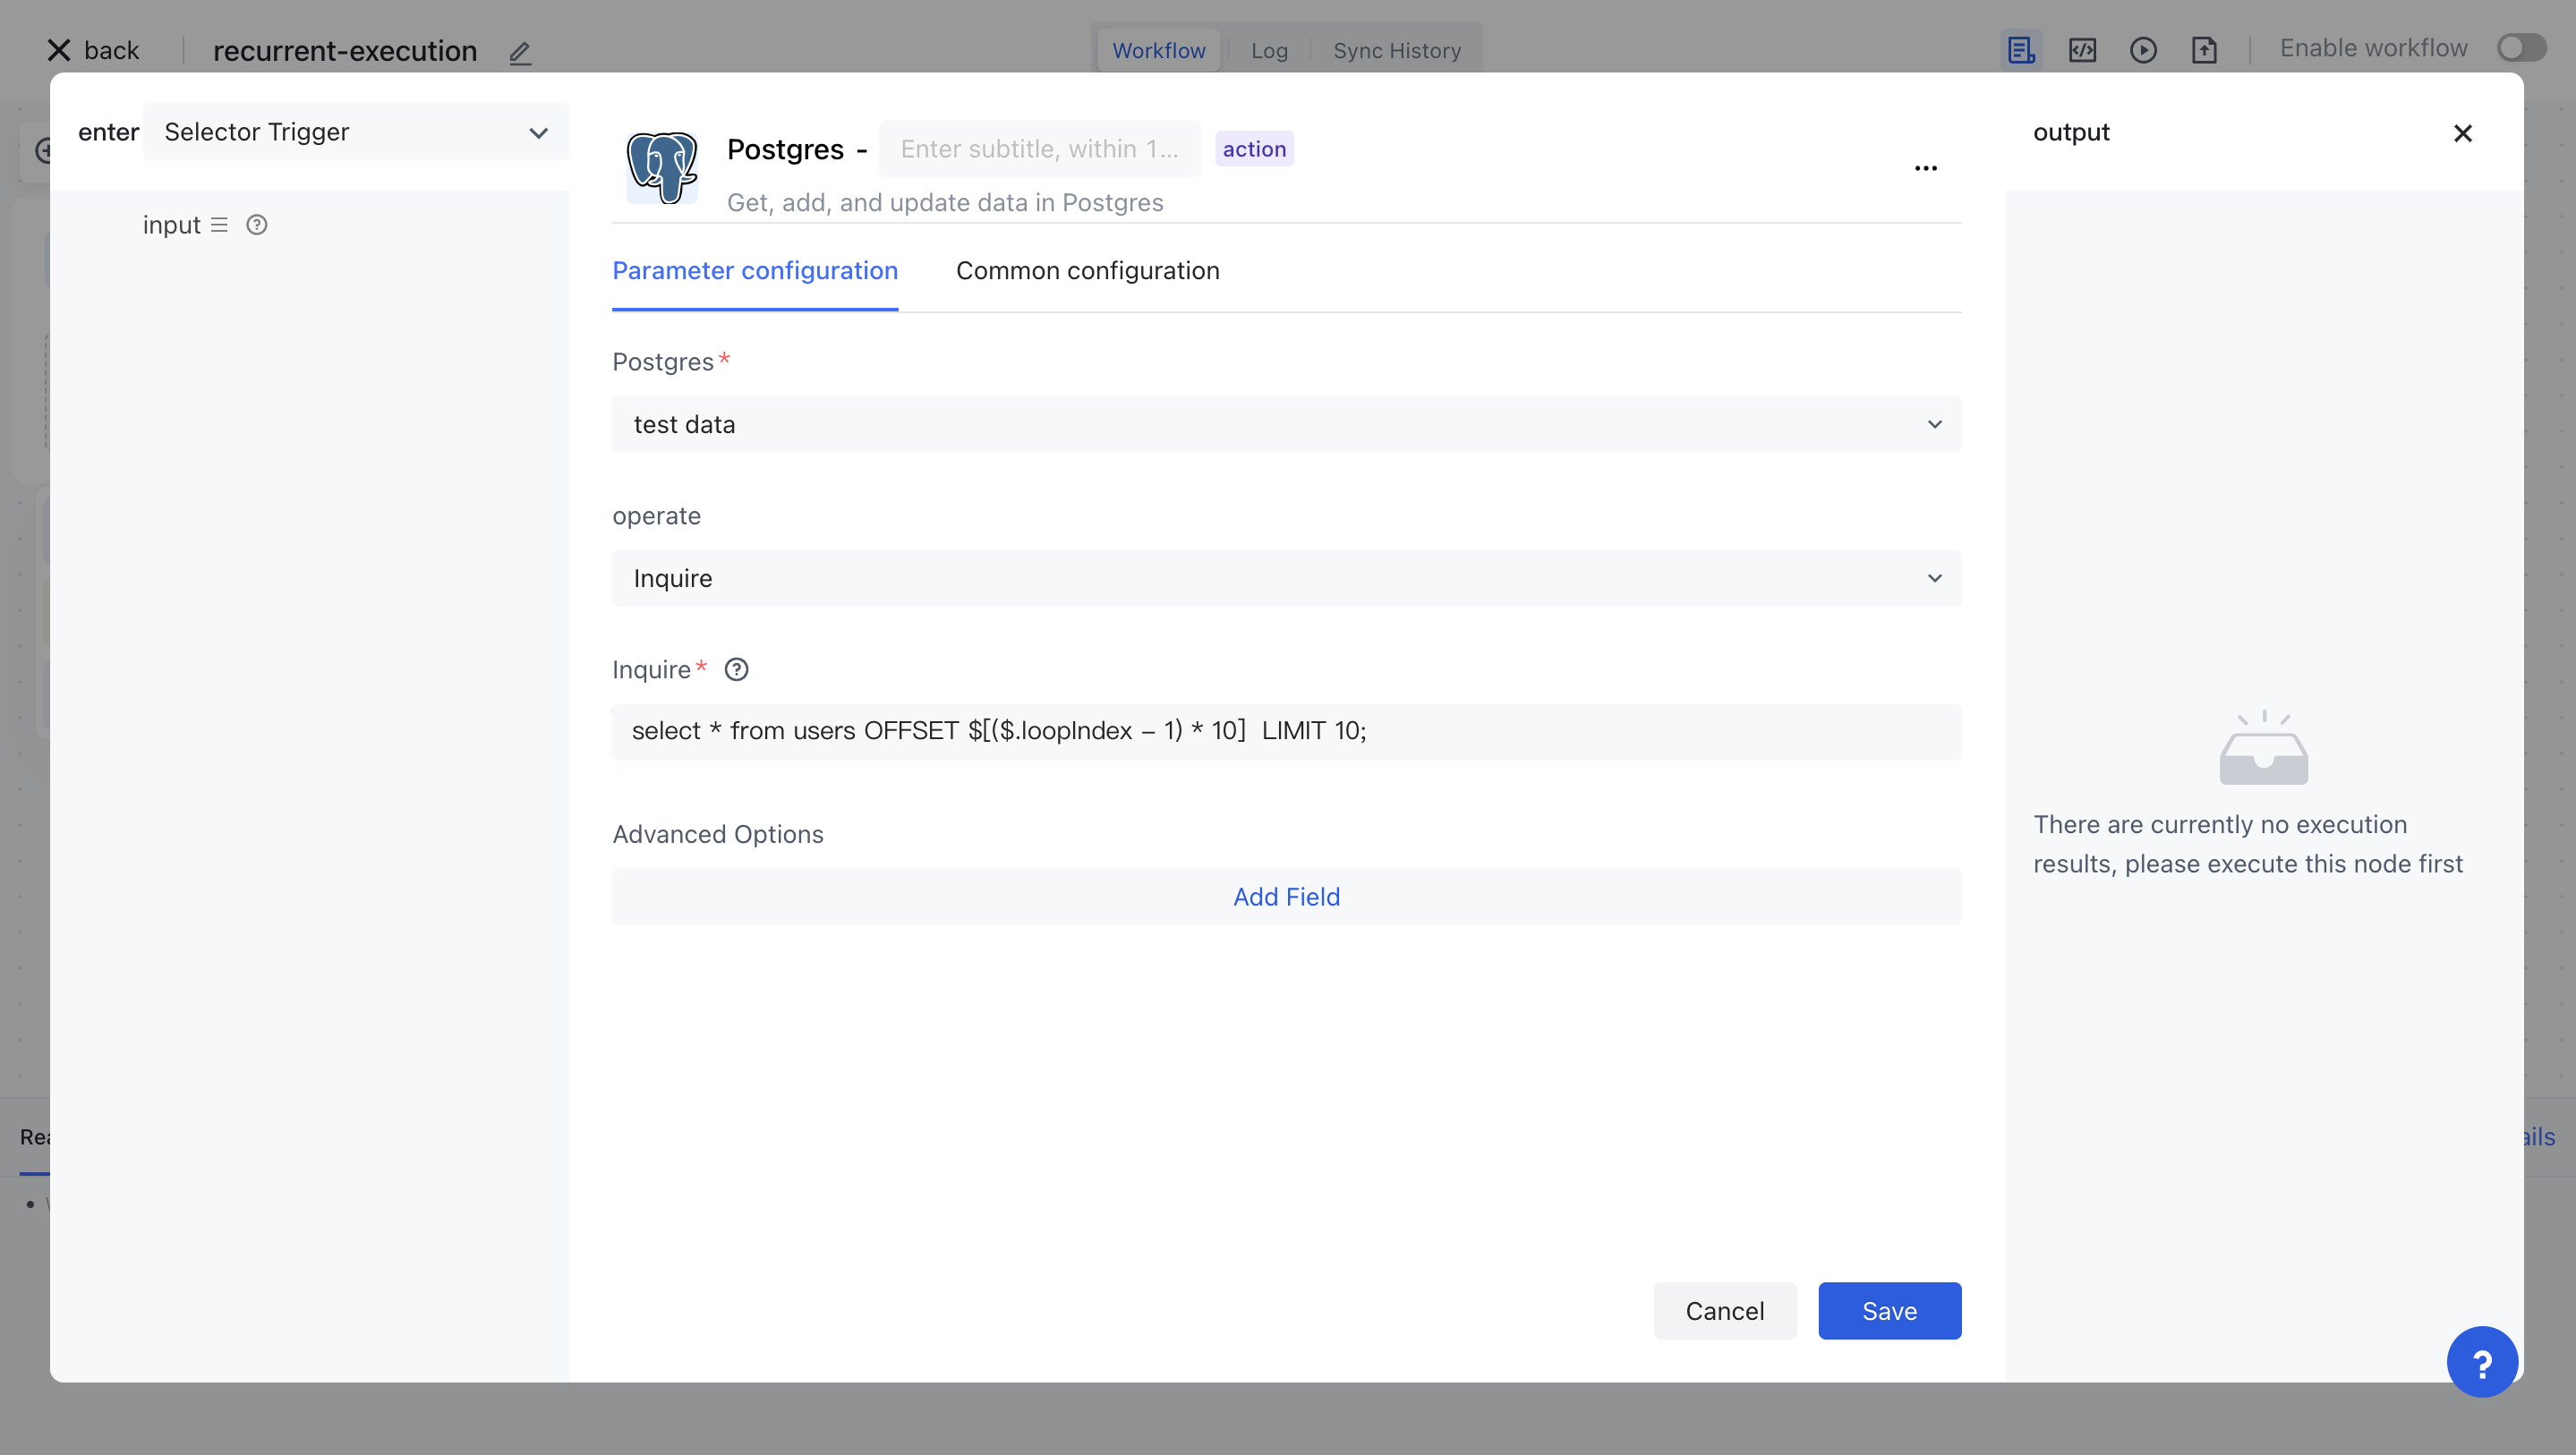This screenshot has width=2576, height=1455.
Task: Click the notes icon in top toolbar
Action: pyautogui.click(x=2021, y=50)
